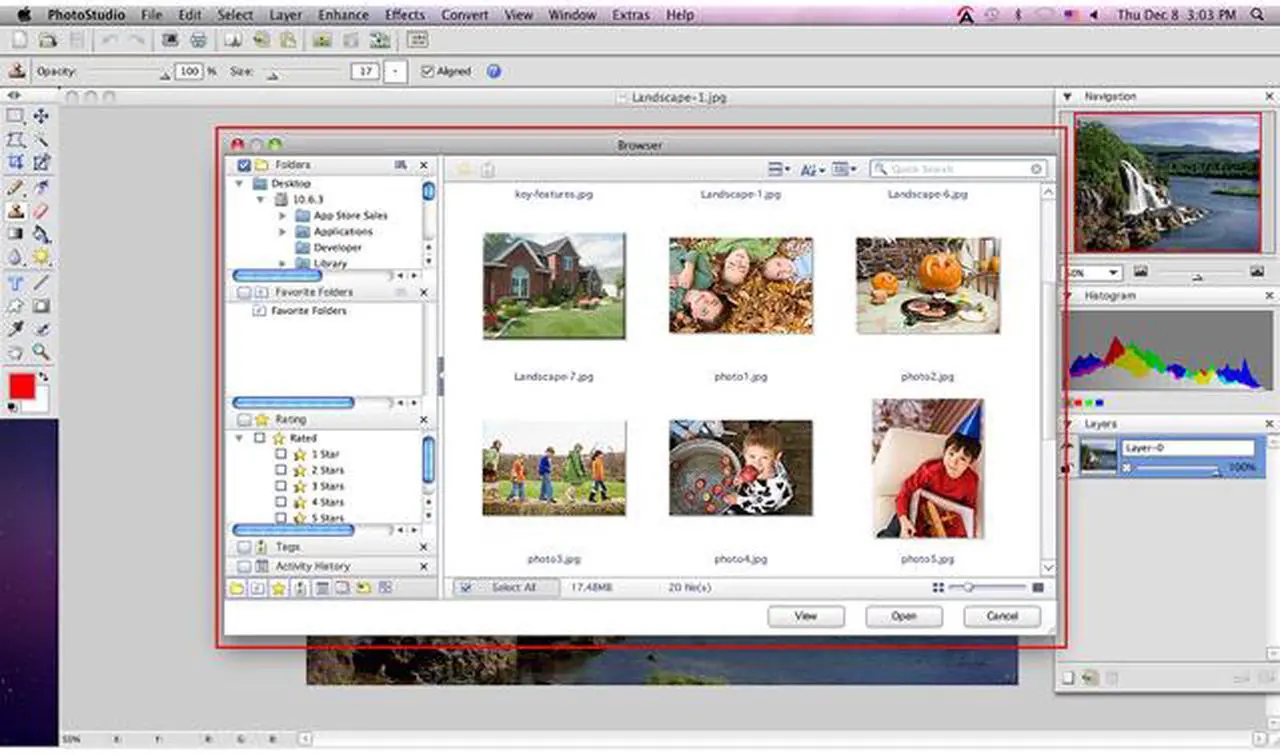Click the blue Help question mark icon
Viewport: 1280px width, 755px height.
(493, 72)
